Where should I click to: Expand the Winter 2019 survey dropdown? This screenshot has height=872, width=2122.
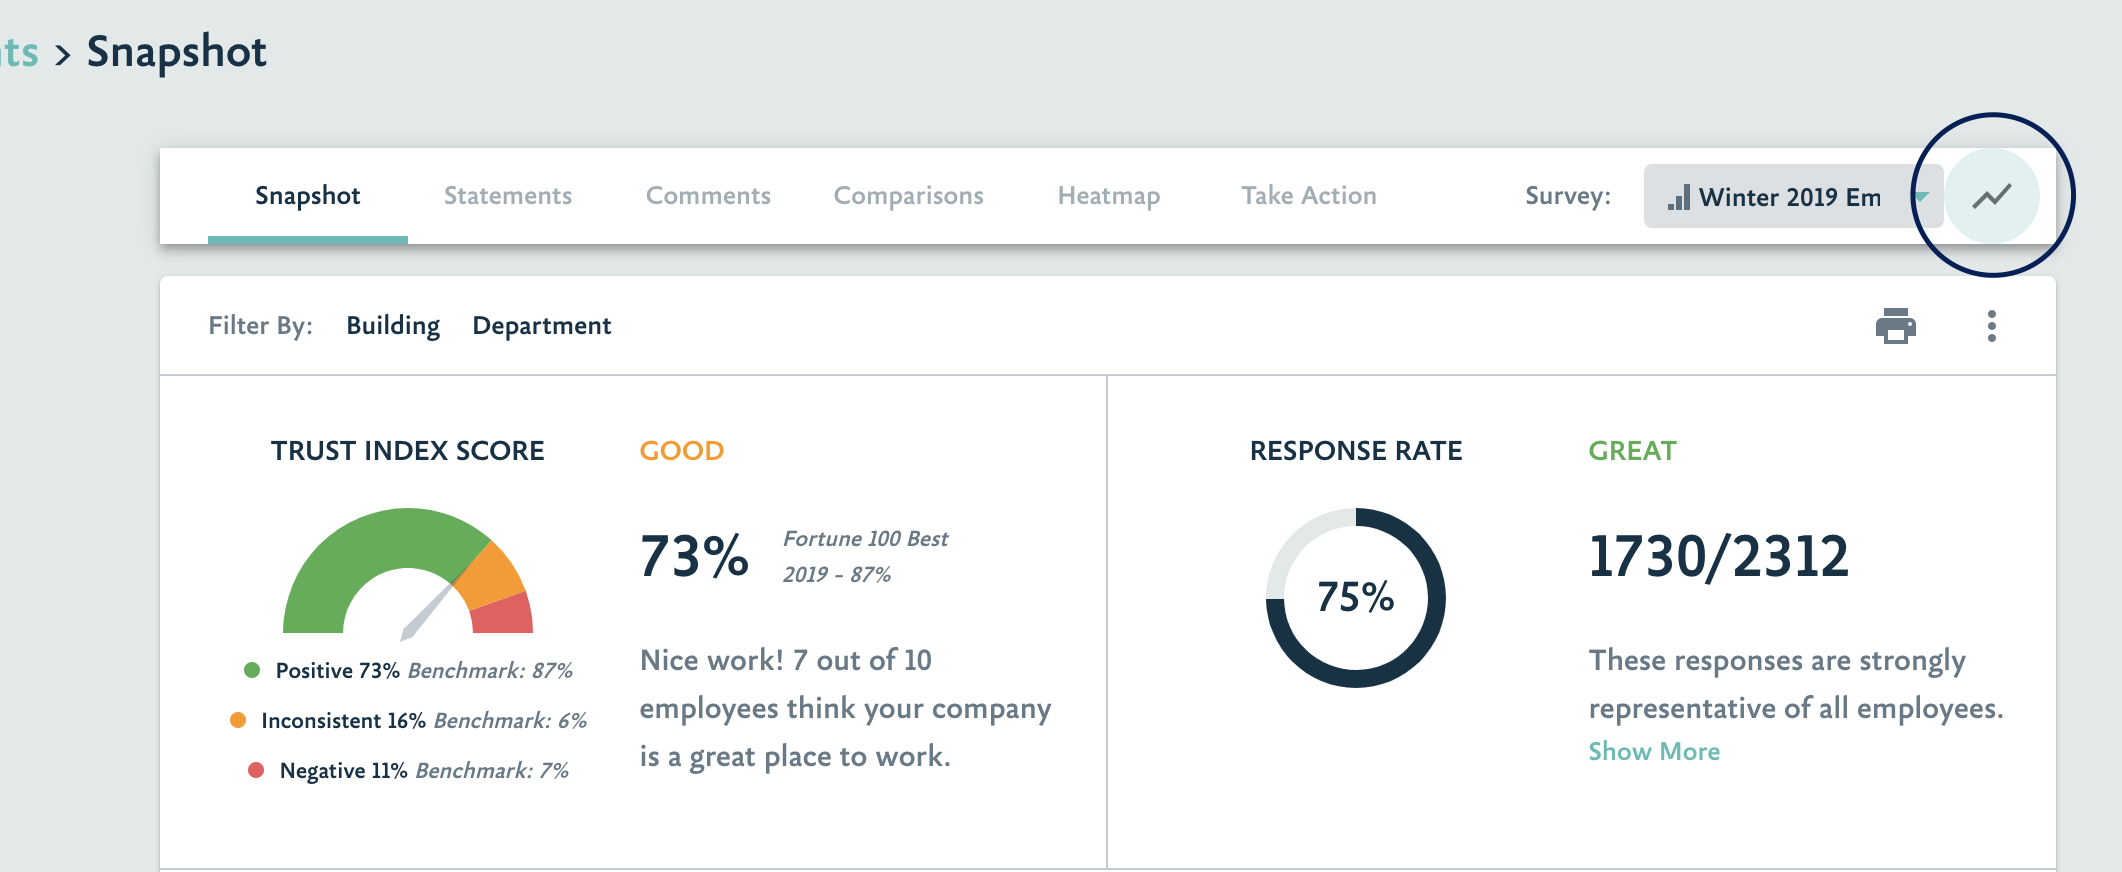pyautogui.click(x=1790, y=196)
